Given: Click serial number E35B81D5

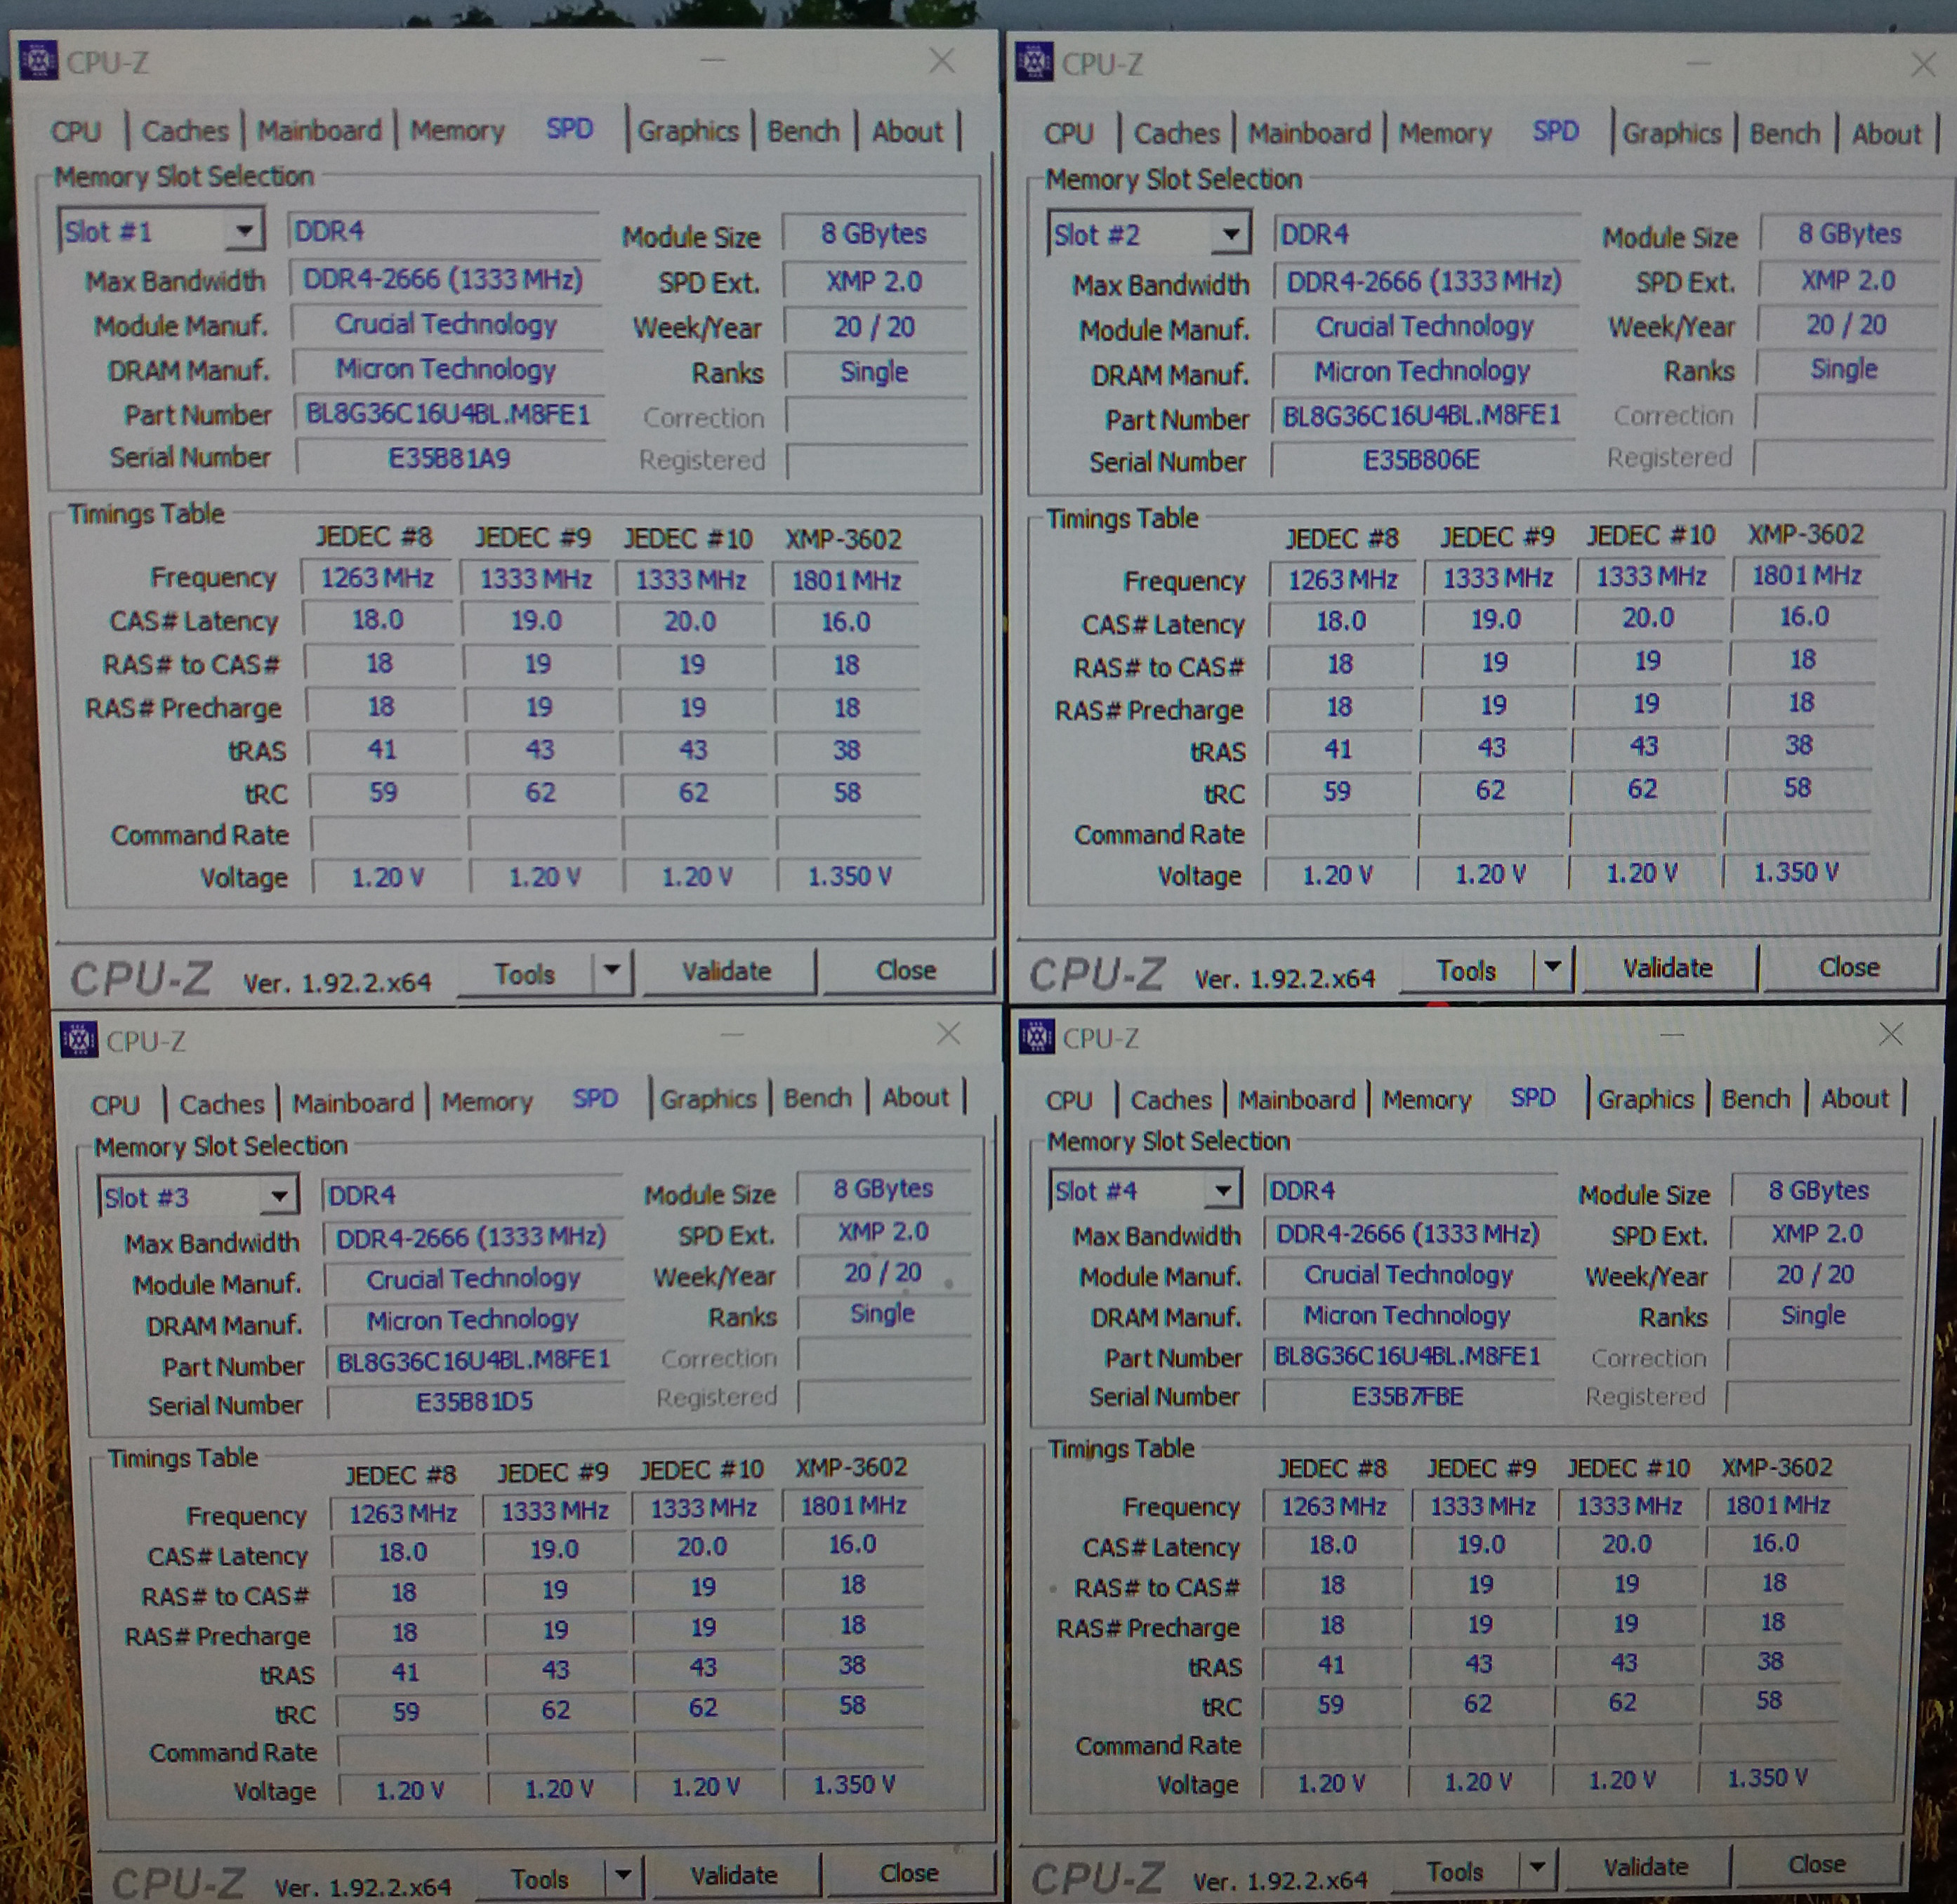Looking at the screenshot, I should (474, 1401).
